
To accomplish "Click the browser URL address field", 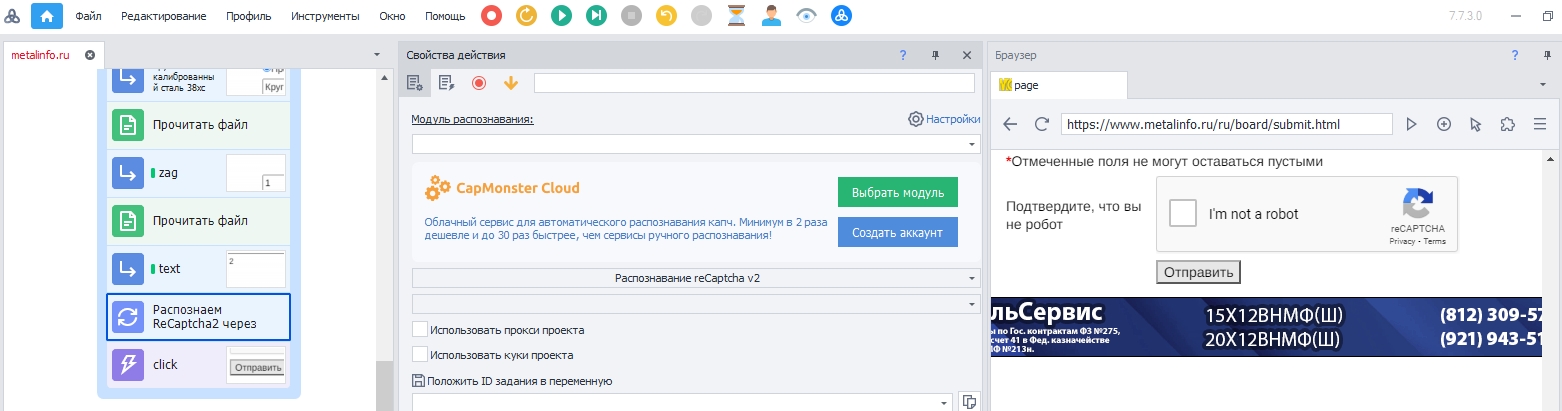I will tap(1226, 124).
